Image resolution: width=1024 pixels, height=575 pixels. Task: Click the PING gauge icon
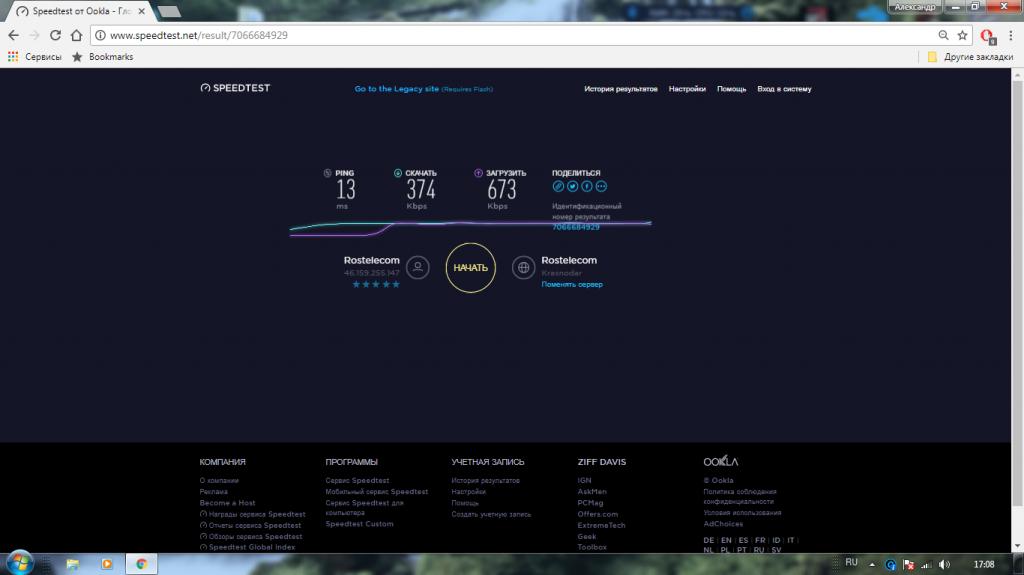(327, 173)
